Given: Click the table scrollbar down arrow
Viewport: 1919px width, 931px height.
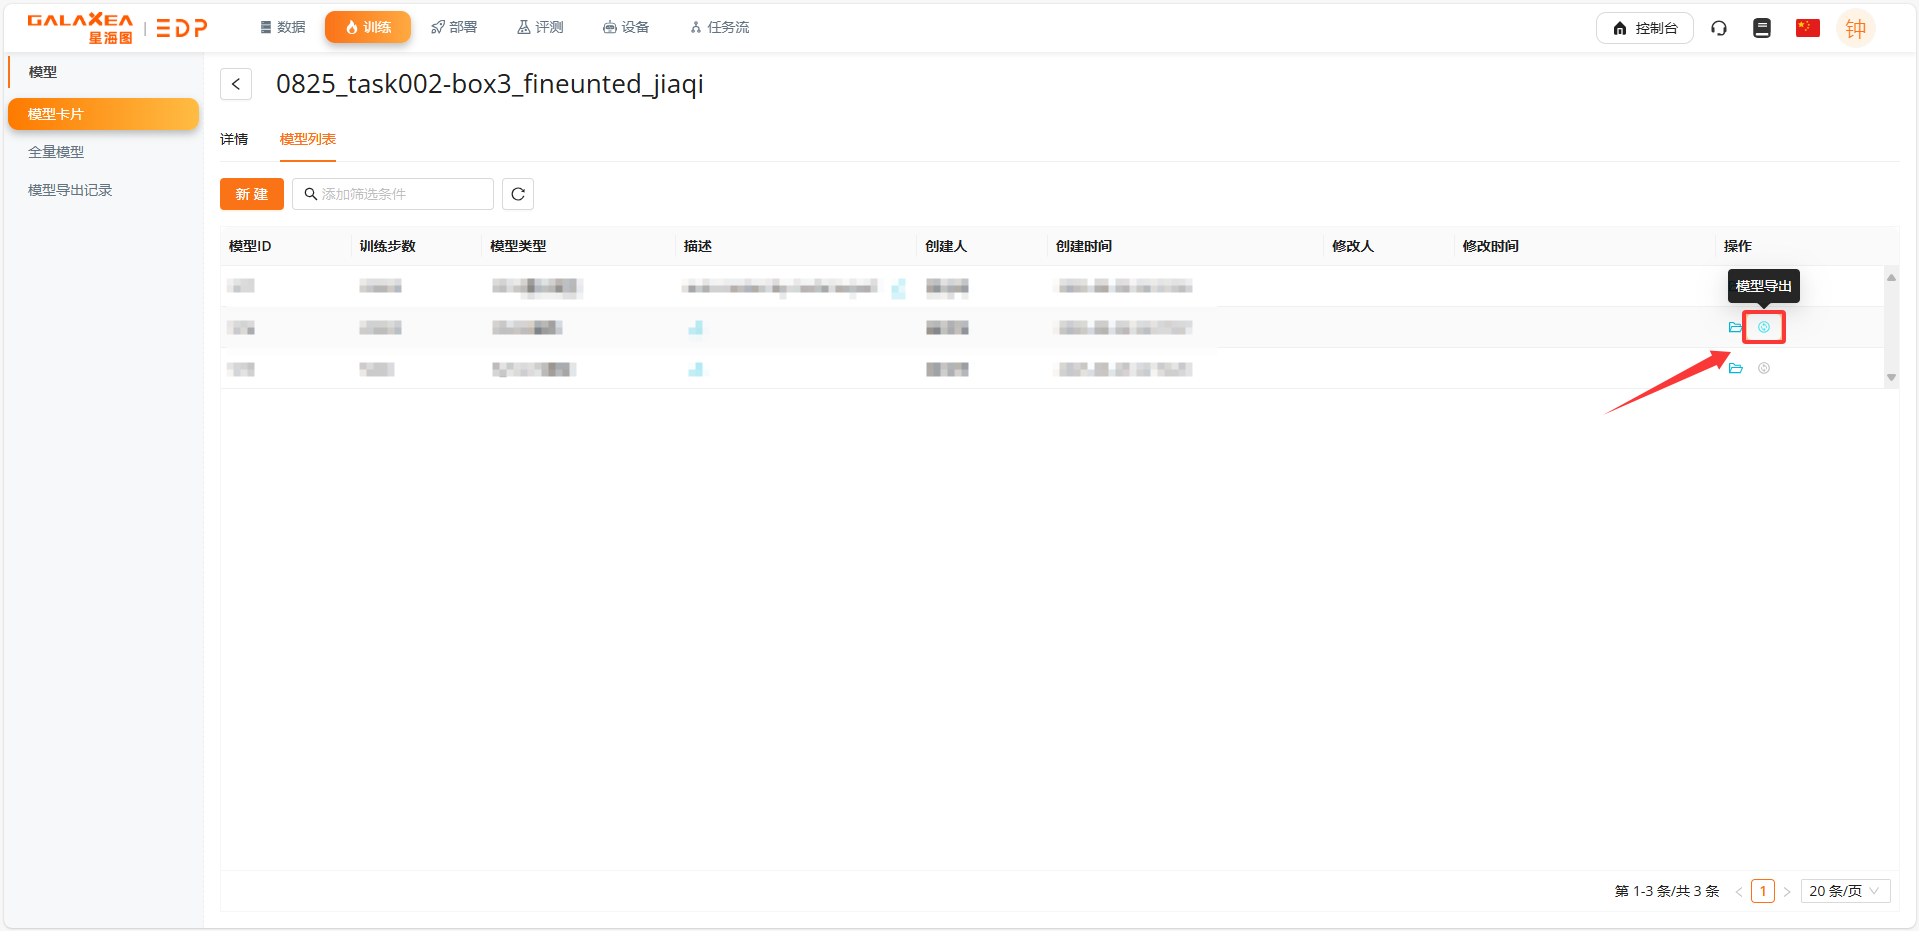Looking at the screenshot, I should [1891, 378].
